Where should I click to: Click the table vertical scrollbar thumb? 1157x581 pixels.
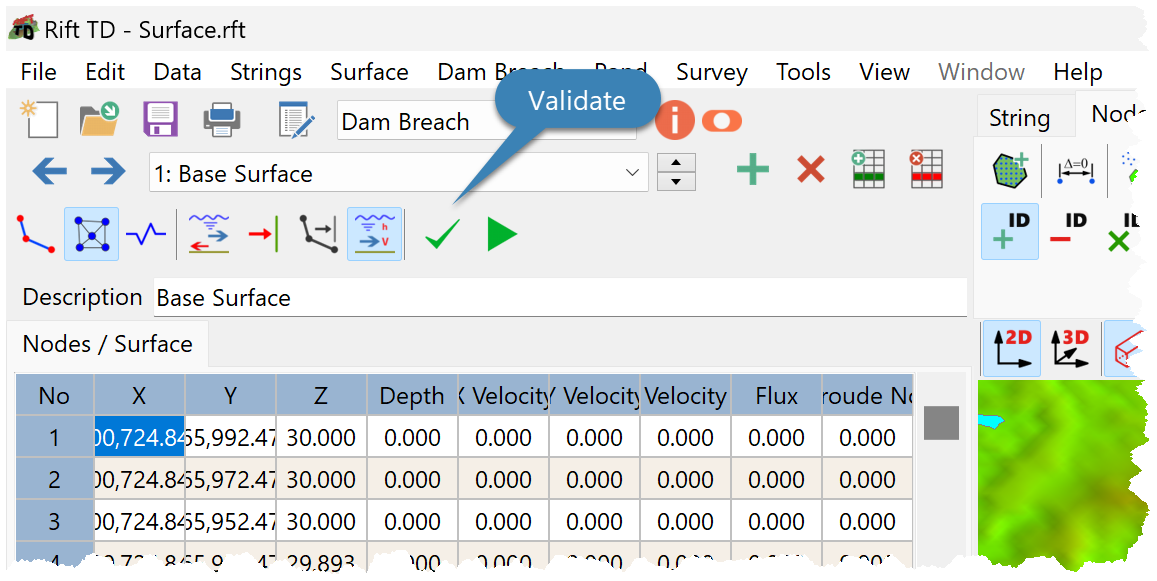click(x=941, y=423)
